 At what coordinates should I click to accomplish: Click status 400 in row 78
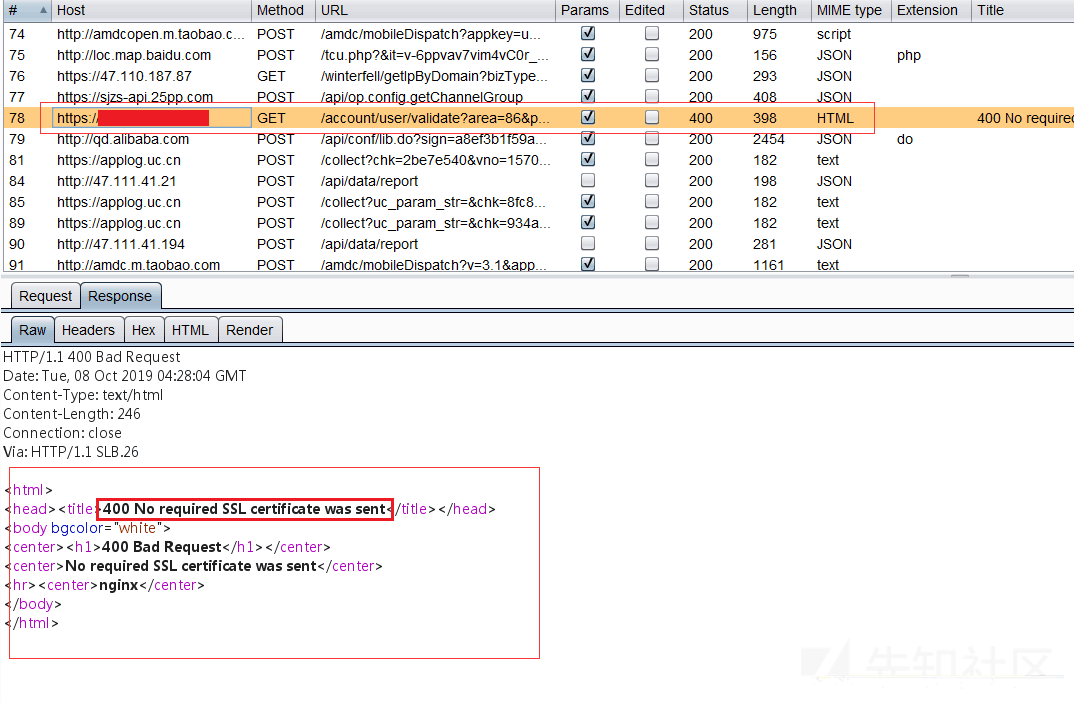[701, 118]
